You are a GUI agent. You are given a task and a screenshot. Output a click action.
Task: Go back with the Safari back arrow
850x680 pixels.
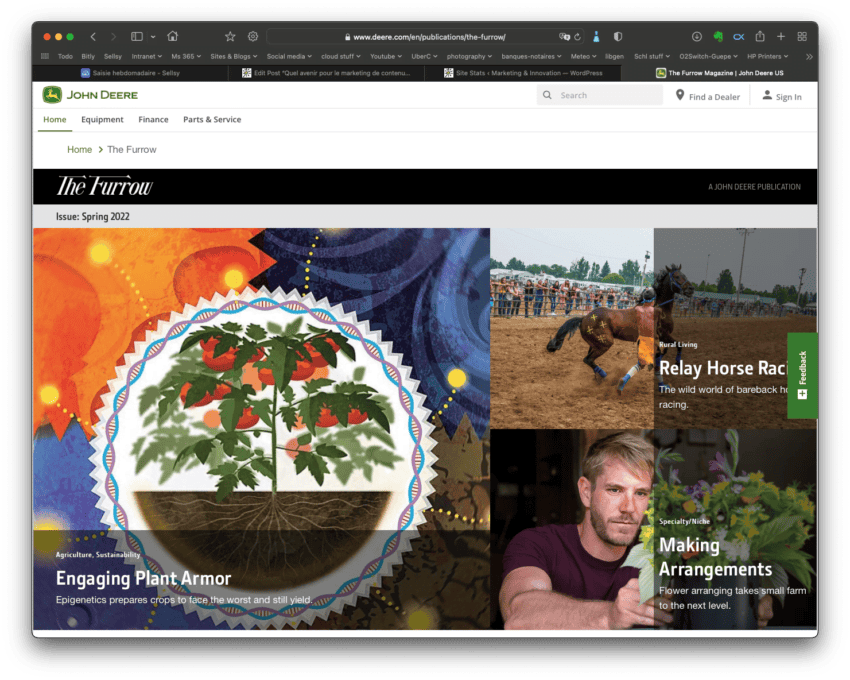click(93, 37)
